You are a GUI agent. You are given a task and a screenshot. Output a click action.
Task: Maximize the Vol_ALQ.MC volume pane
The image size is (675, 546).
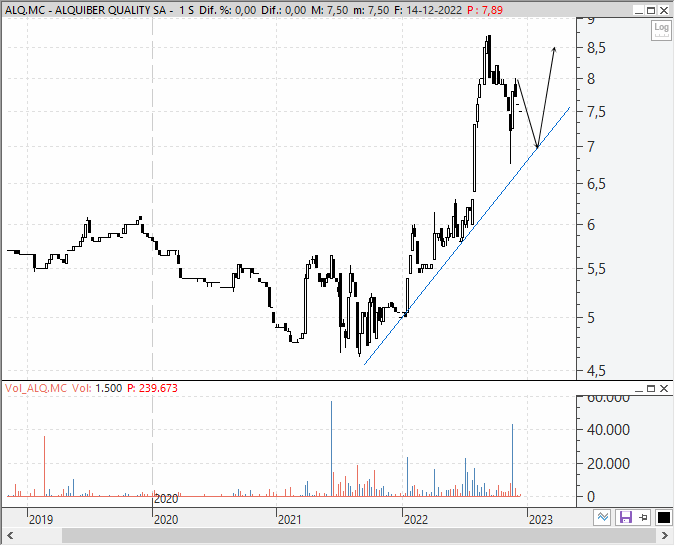[651, 389]
